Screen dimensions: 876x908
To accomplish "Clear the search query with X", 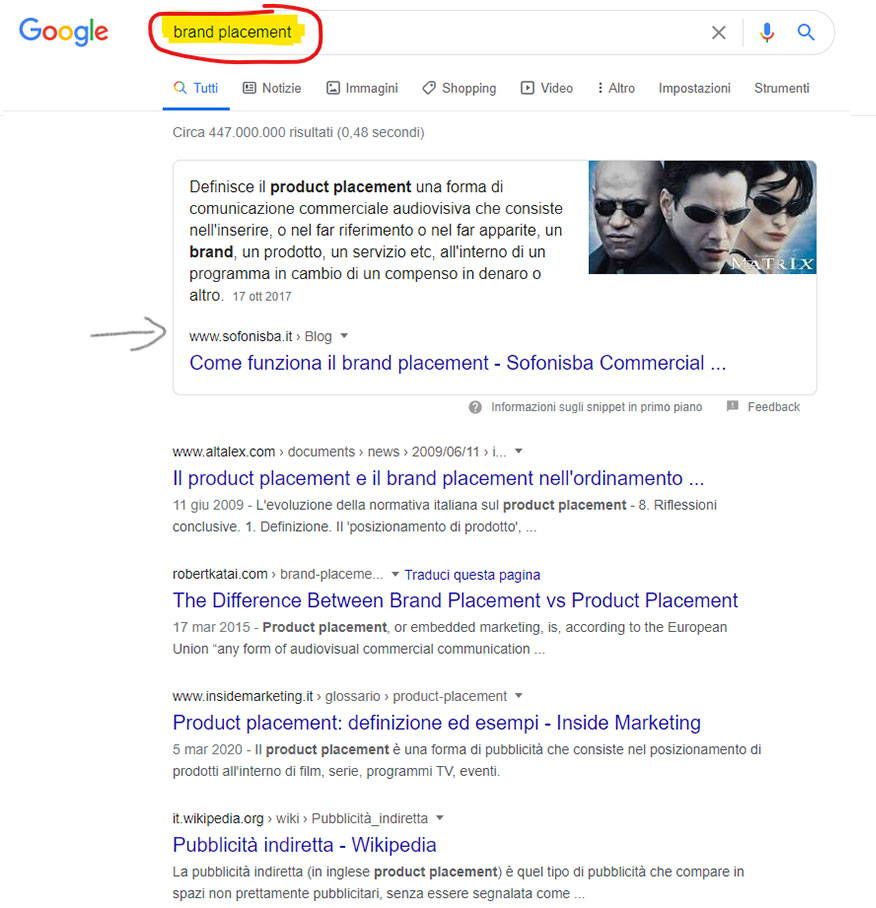I will click(x=719, y=32).
